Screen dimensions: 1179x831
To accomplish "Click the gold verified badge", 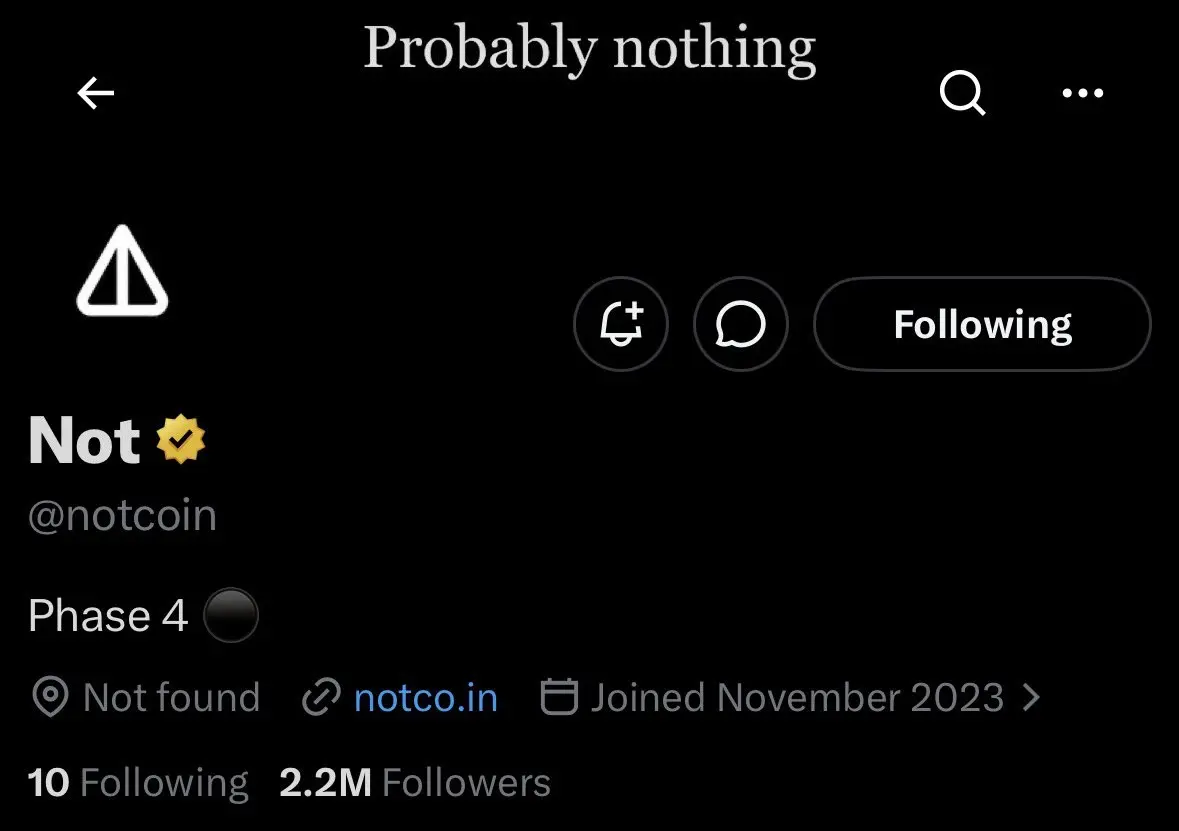I will click(181, 440).
